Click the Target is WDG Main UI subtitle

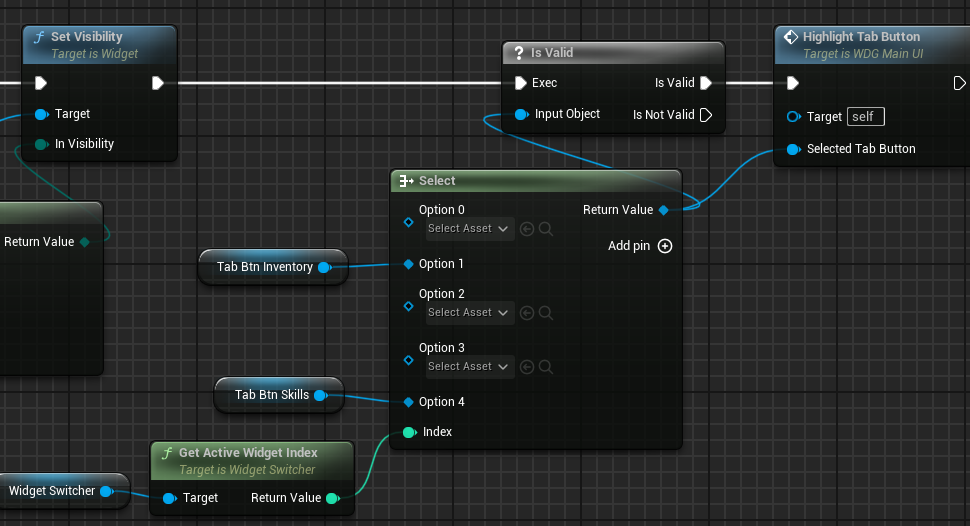(863, 54)
